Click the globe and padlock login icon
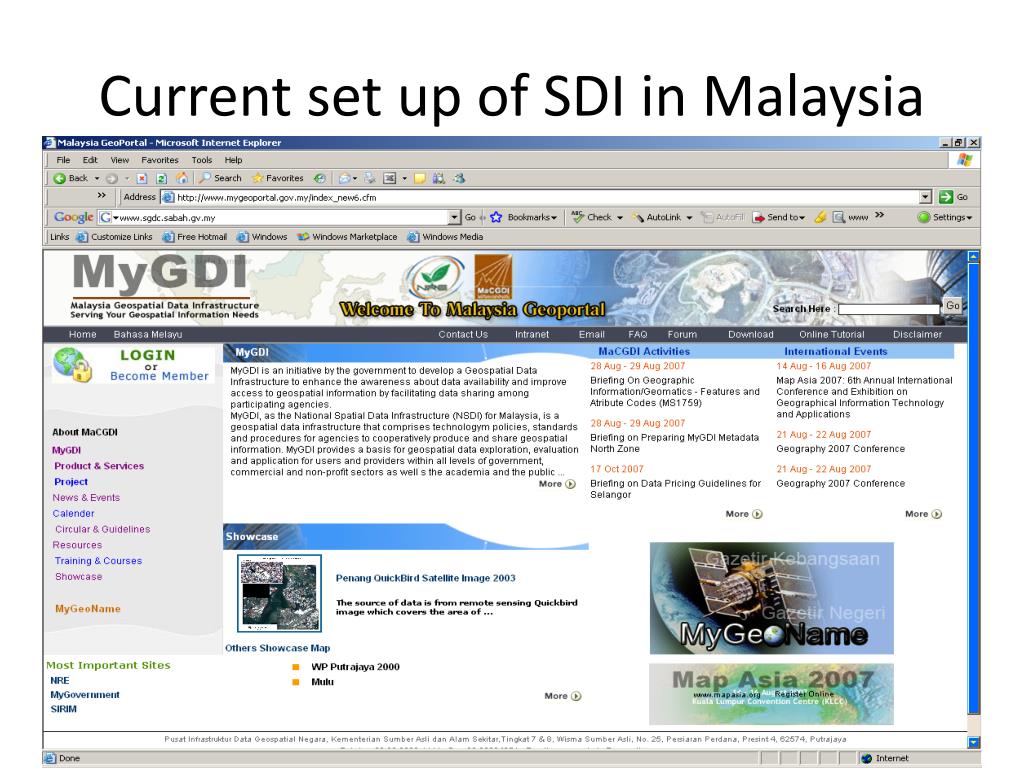The height and width of the screenshot is (768, 1024). pyautogui.click(x=73, y=365)
